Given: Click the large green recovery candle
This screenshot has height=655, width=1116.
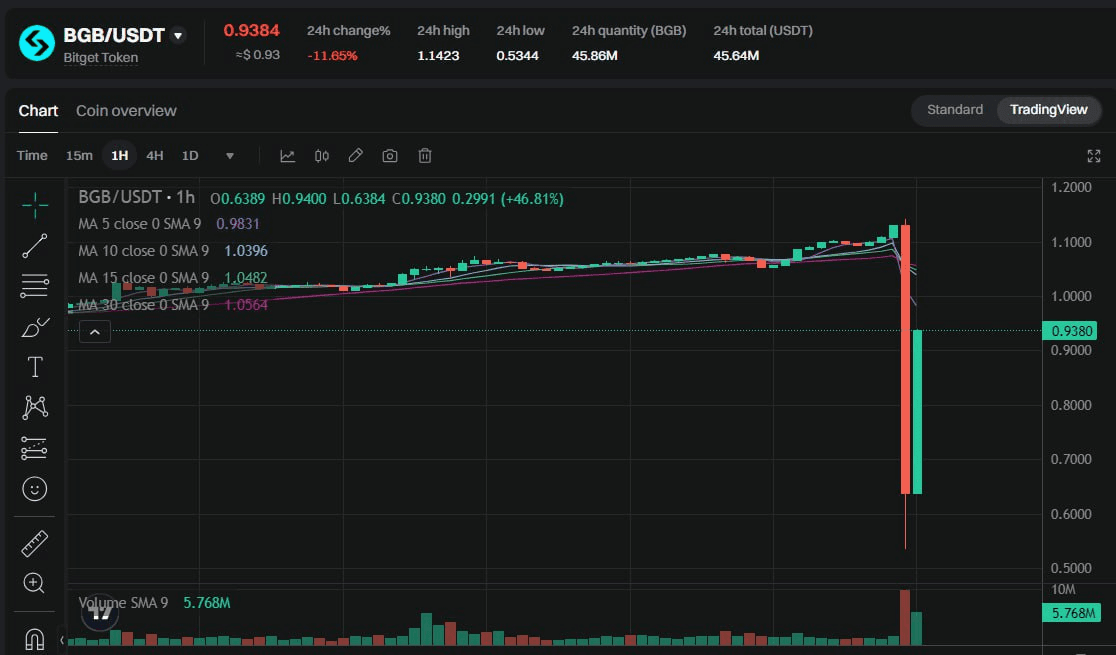Looking at the screenshot, I should [x=917, y=412].
